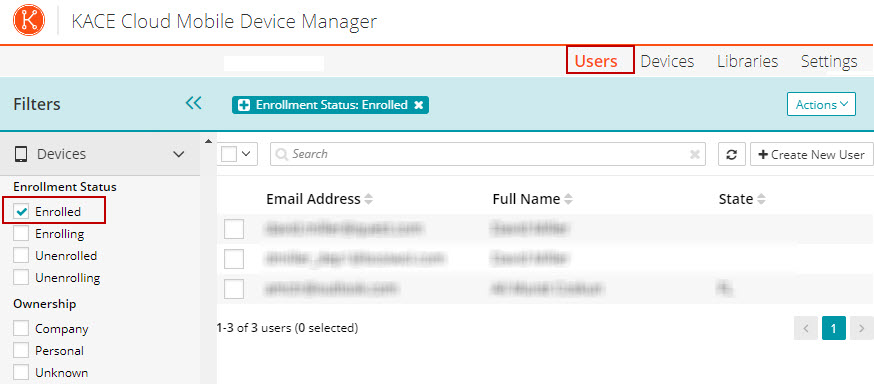Refresh the user list
This screenshot has height=384, width=874.
pos(732,154)
